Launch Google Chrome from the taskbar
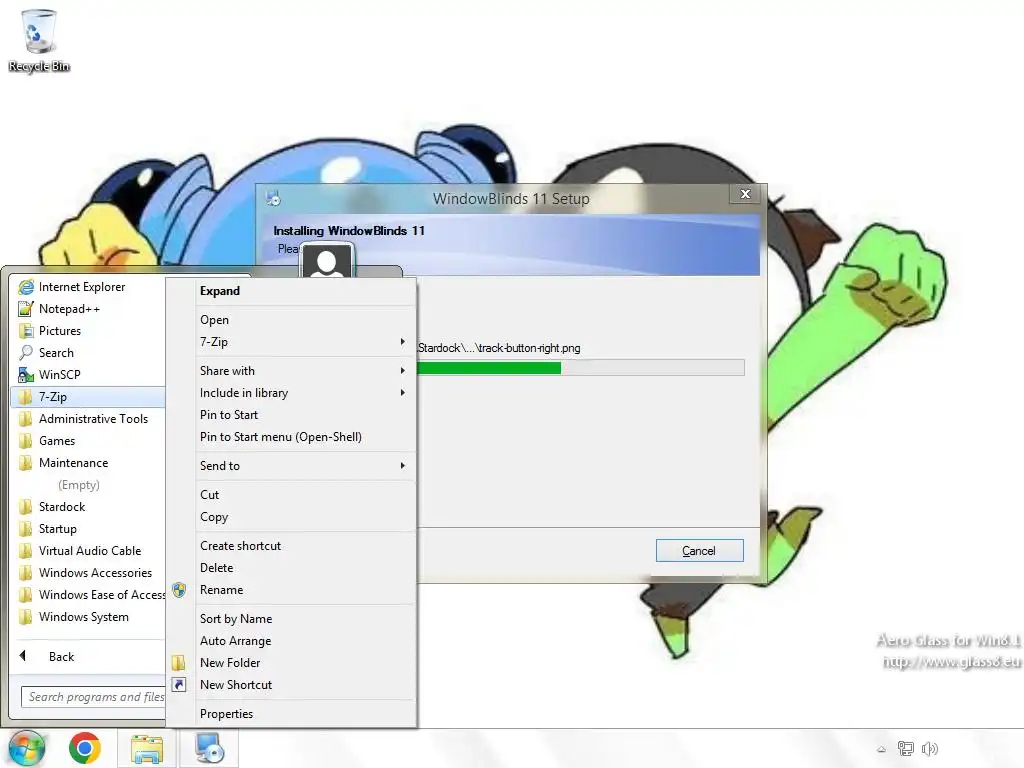 click(85, 748)
